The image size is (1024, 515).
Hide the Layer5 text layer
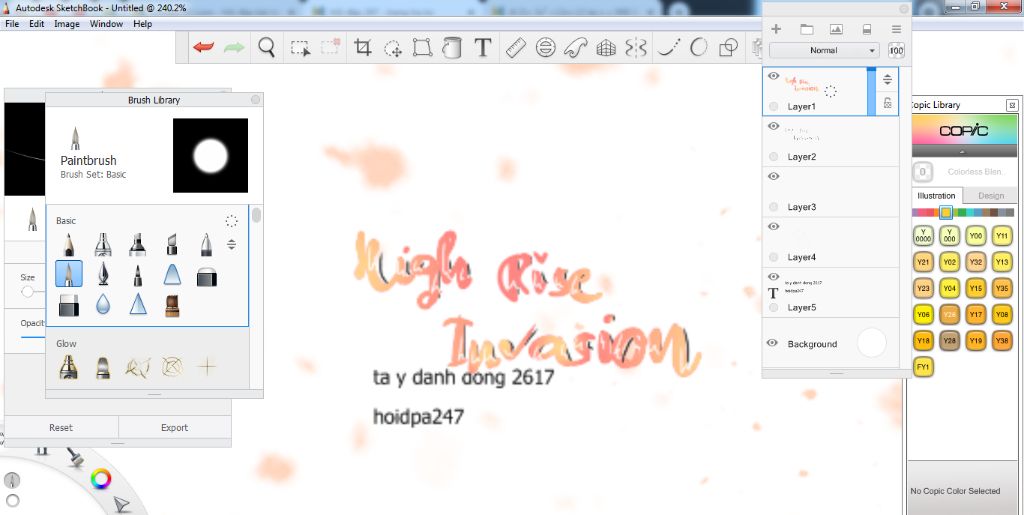(x=773, y=277)
